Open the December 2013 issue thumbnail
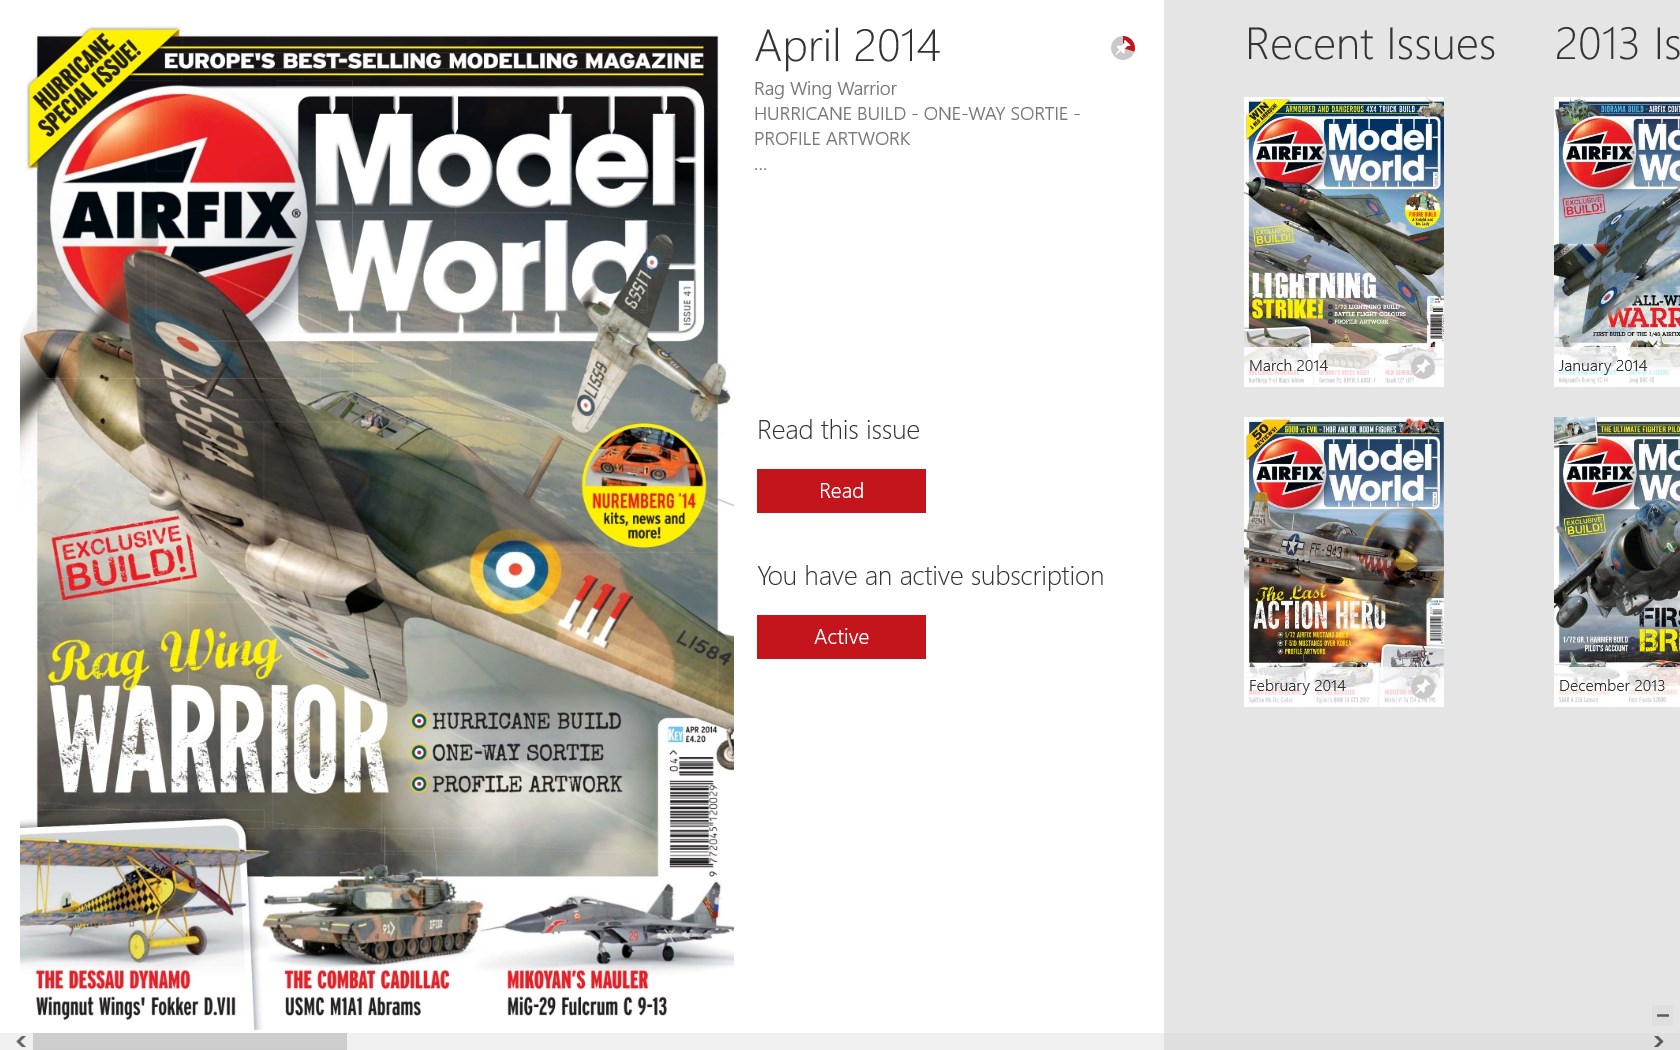 click(x=1617, y=562)
